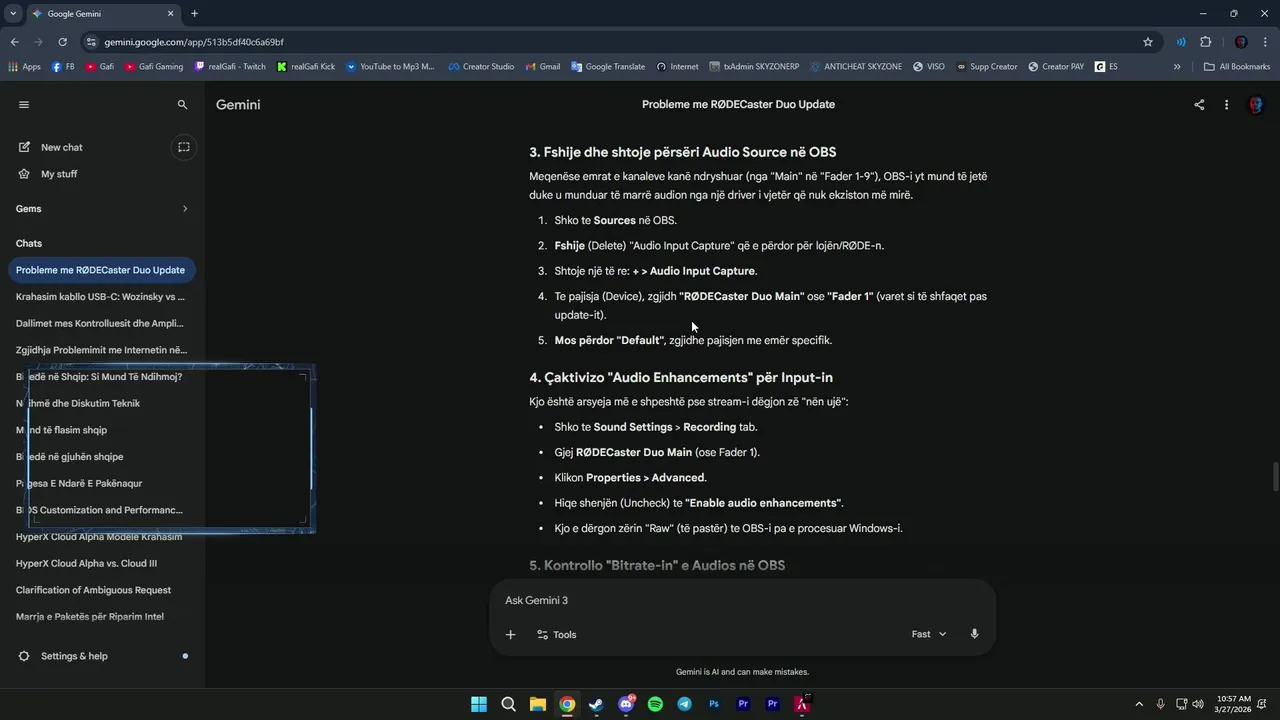
Task: Open the HyperX Cloud Alpha Modele Krahasim chat
Action: [x=100, y=537]
